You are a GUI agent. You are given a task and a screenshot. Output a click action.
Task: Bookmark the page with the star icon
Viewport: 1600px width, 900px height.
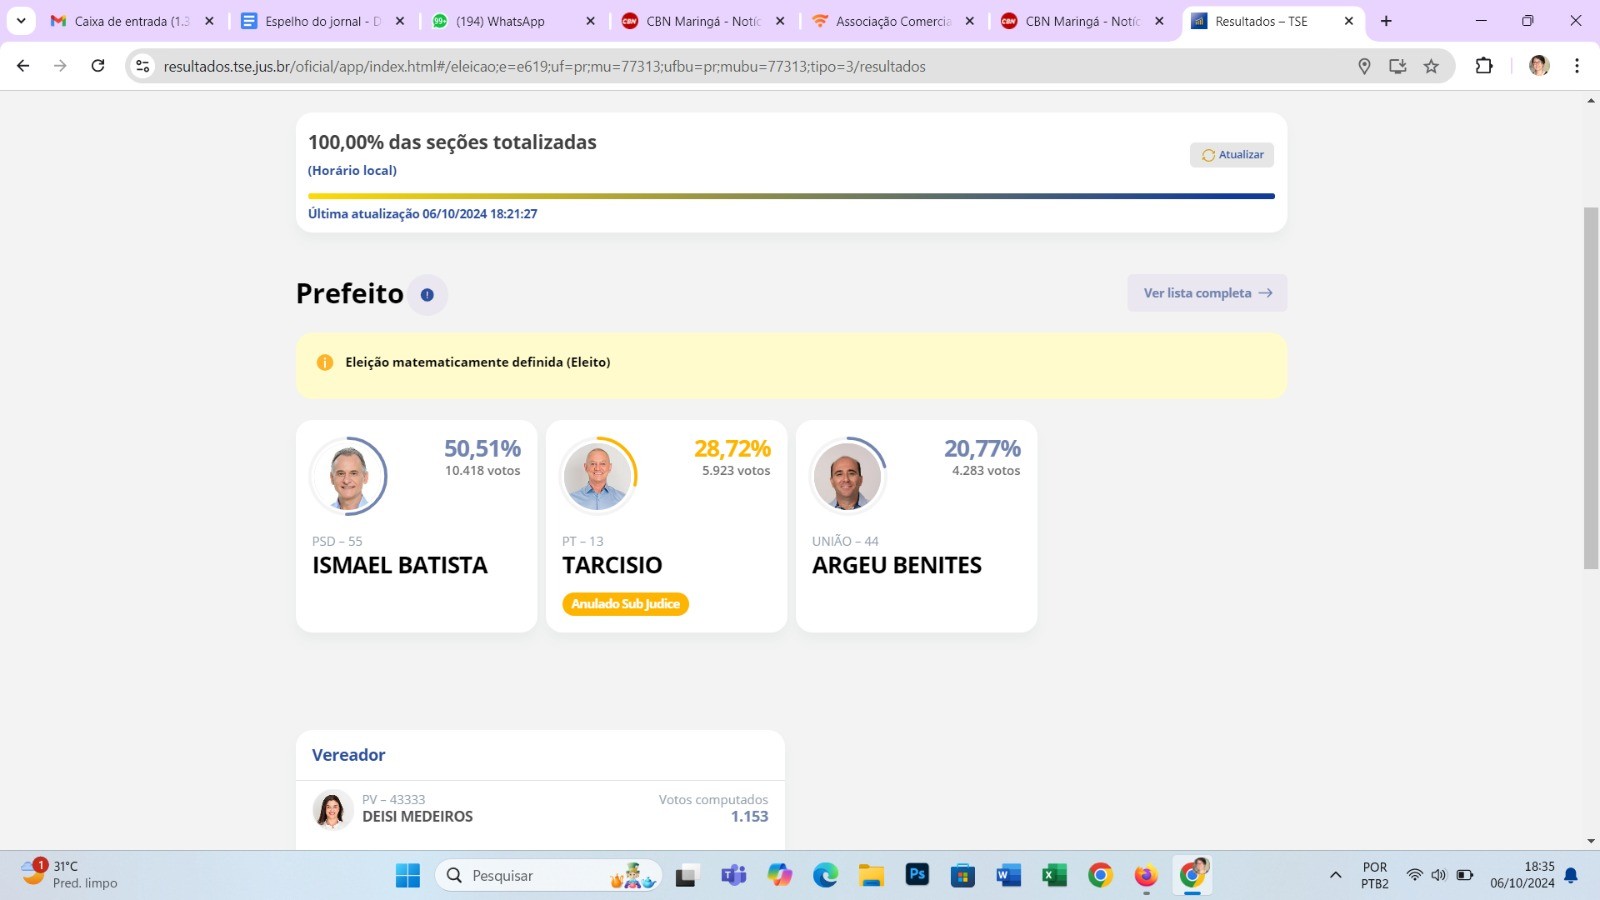coord(1433,66)
